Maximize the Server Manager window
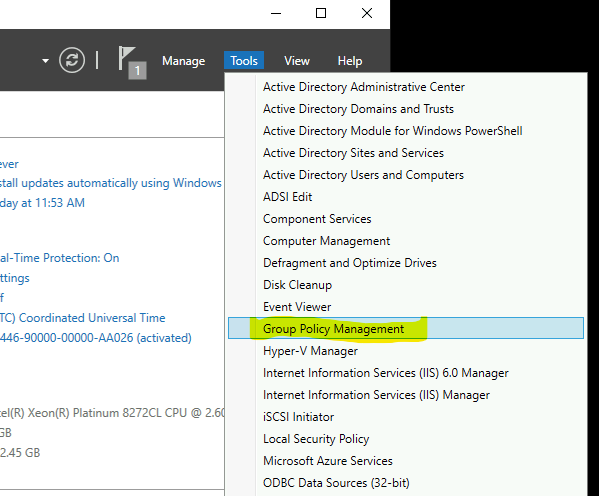 [321, 13]
